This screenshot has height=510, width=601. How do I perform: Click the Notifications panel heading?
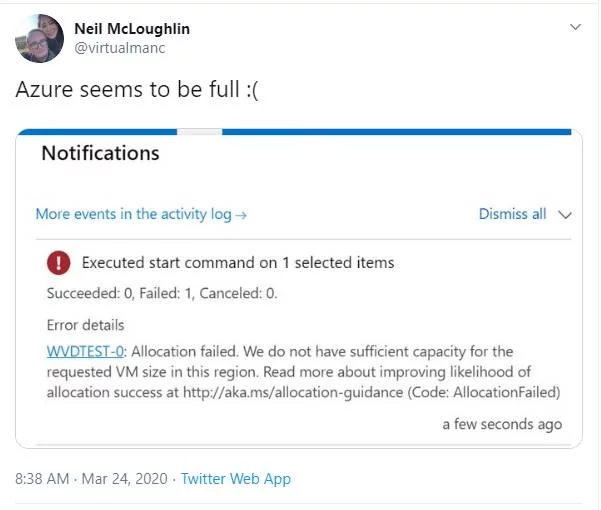click(x=100, y=153)
